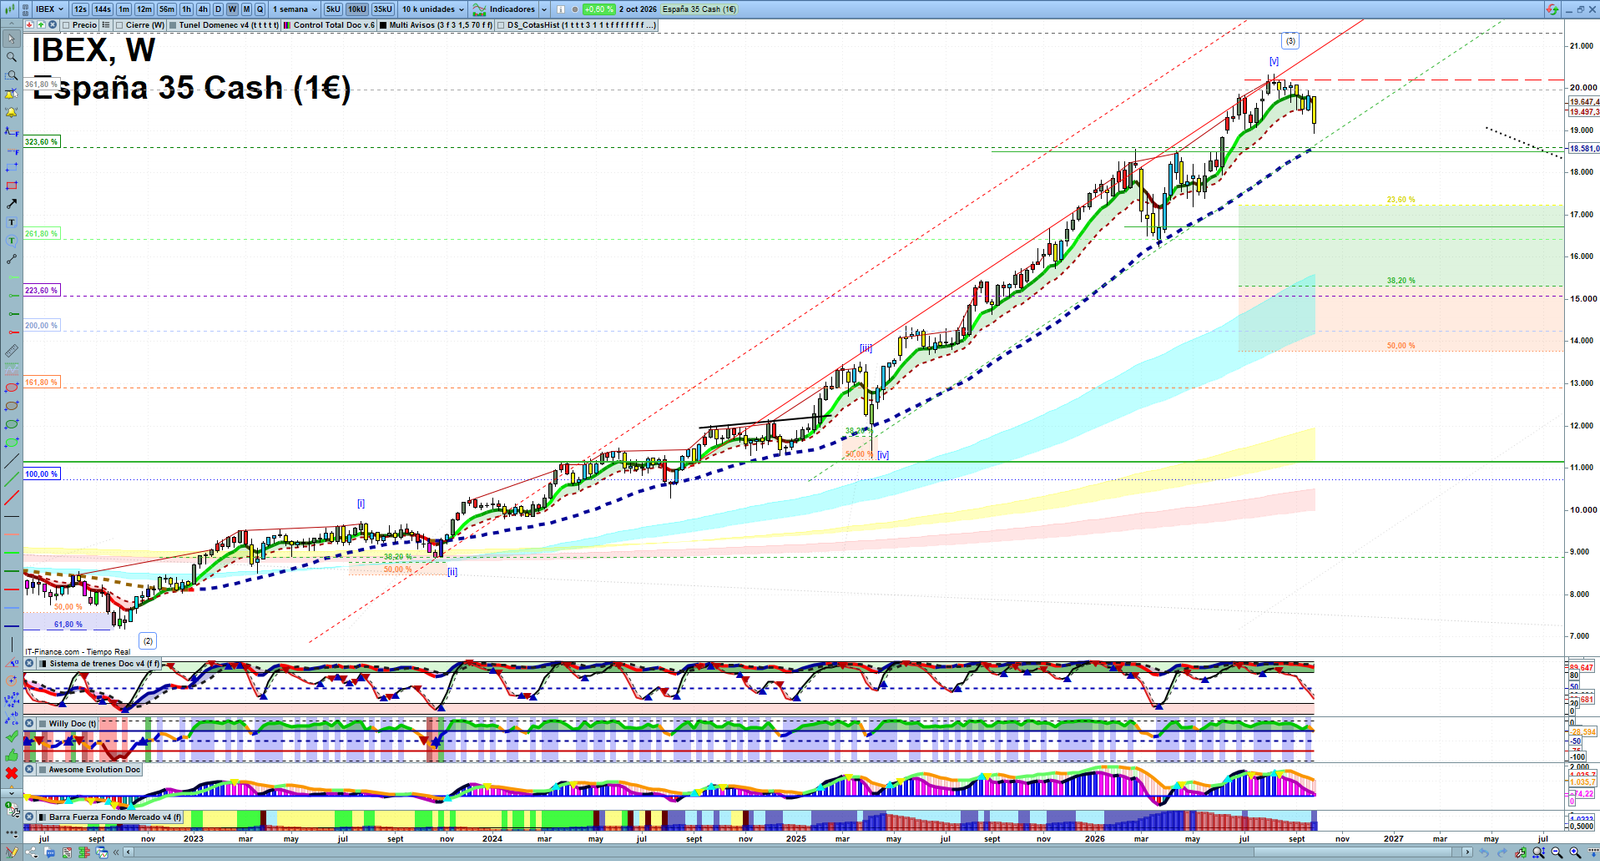Click the 5kU units button
The width and height of the screenshot is (1600, 861).
[333, 9]
